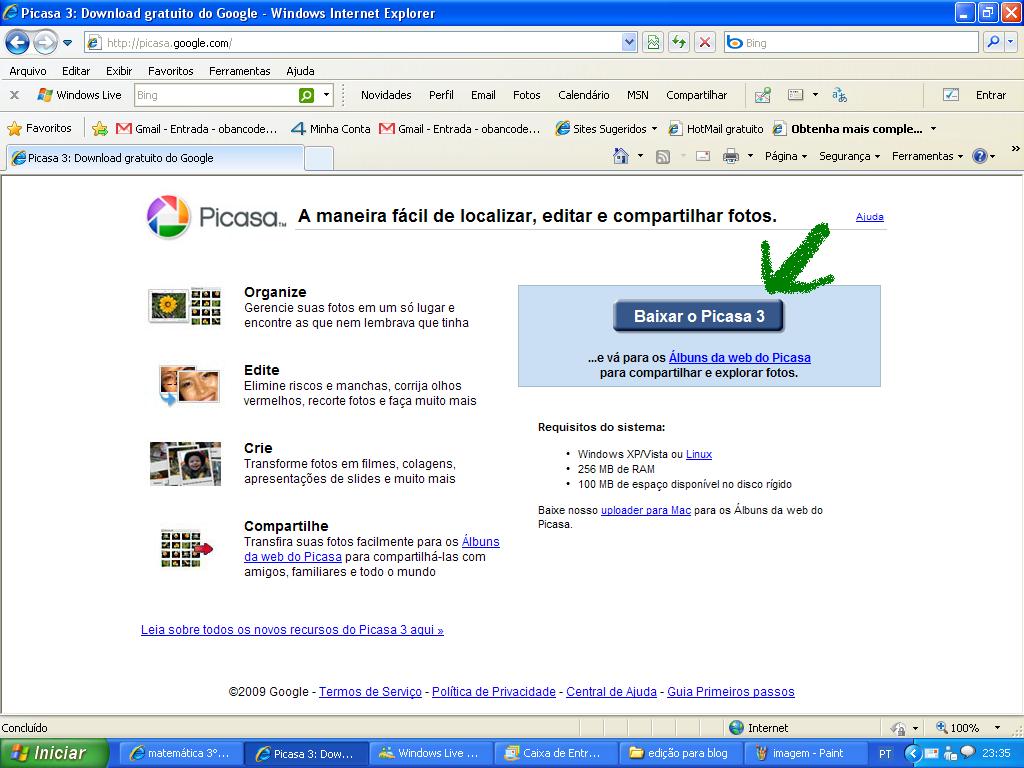Screen dimensions: 1024x768
Task: Open the HotMail gratuito favorite
Action: click(716, 129)
